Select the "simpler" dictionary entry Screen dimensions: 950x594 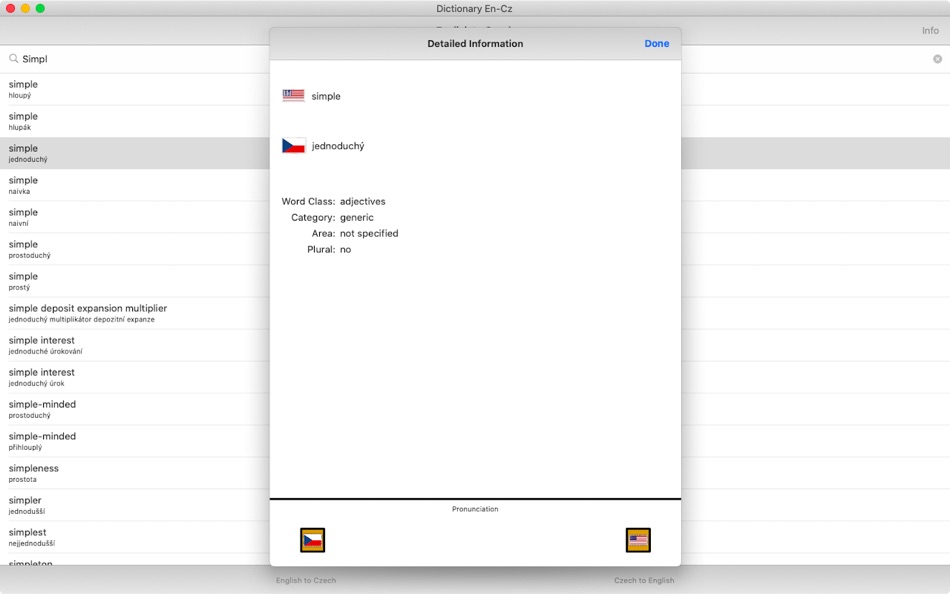(x=130, y=505)
